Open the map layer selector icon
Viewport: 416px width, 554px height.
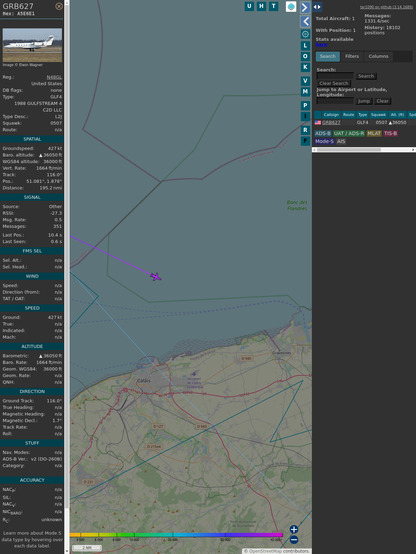pyautogui.click(x=291, y=6)
